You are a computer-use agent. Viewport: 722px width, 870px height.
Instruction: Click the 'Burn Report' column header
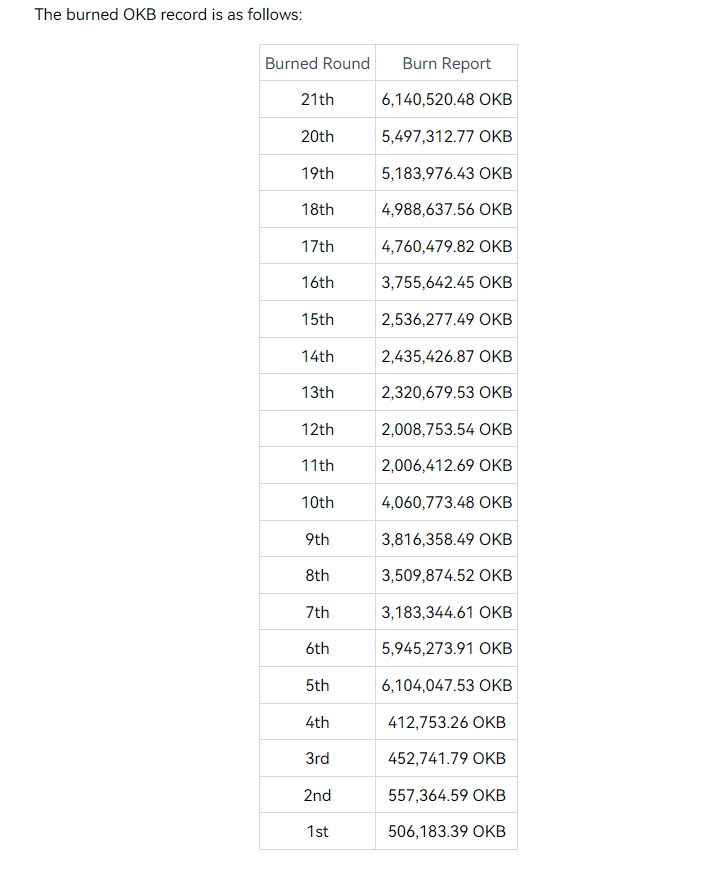point(446,63)
